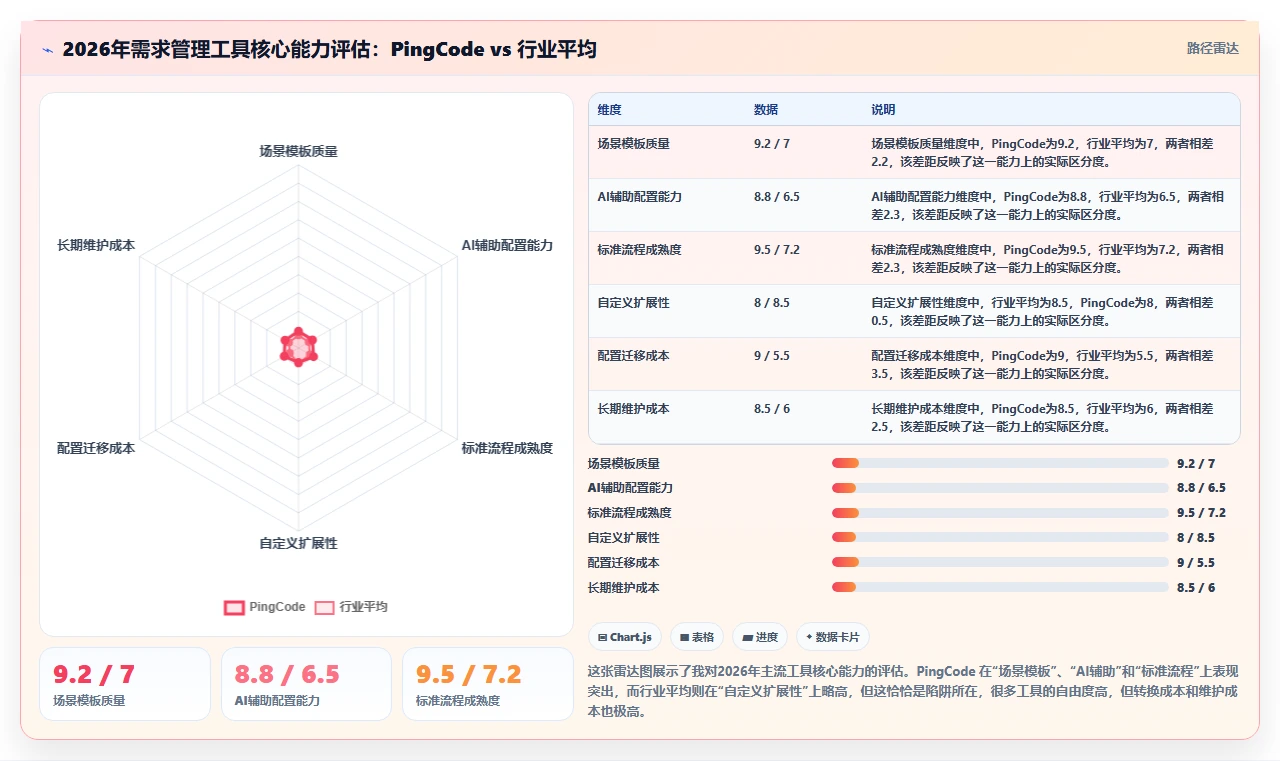Viewport: 1280px width, 761px height.
Task: Click the 8.5 / 6 value in the table
Action: coord(772,408)
